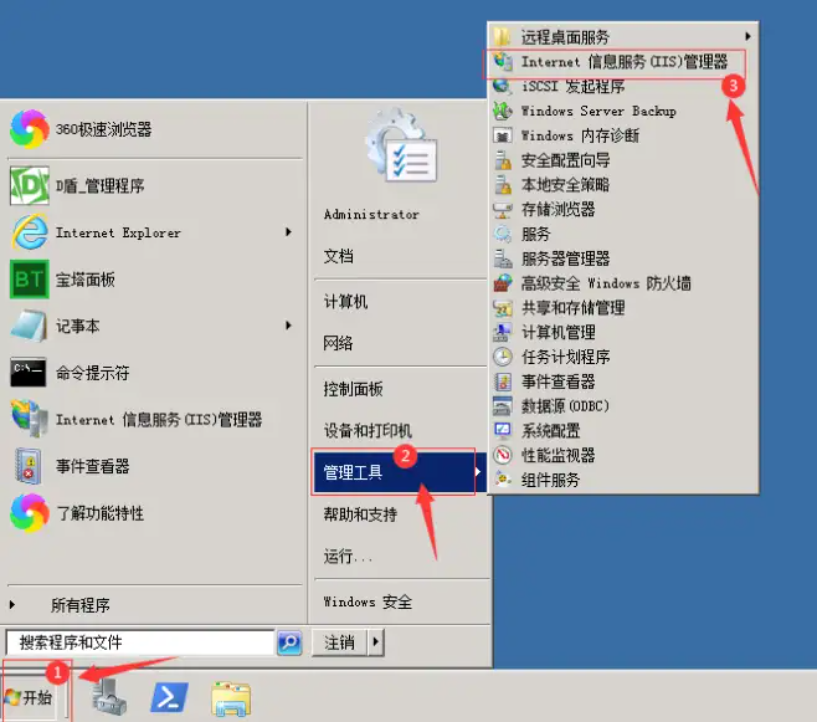
Task: Open the shutdown options arrow beside 注销
Action: click(x=376, y=642)
